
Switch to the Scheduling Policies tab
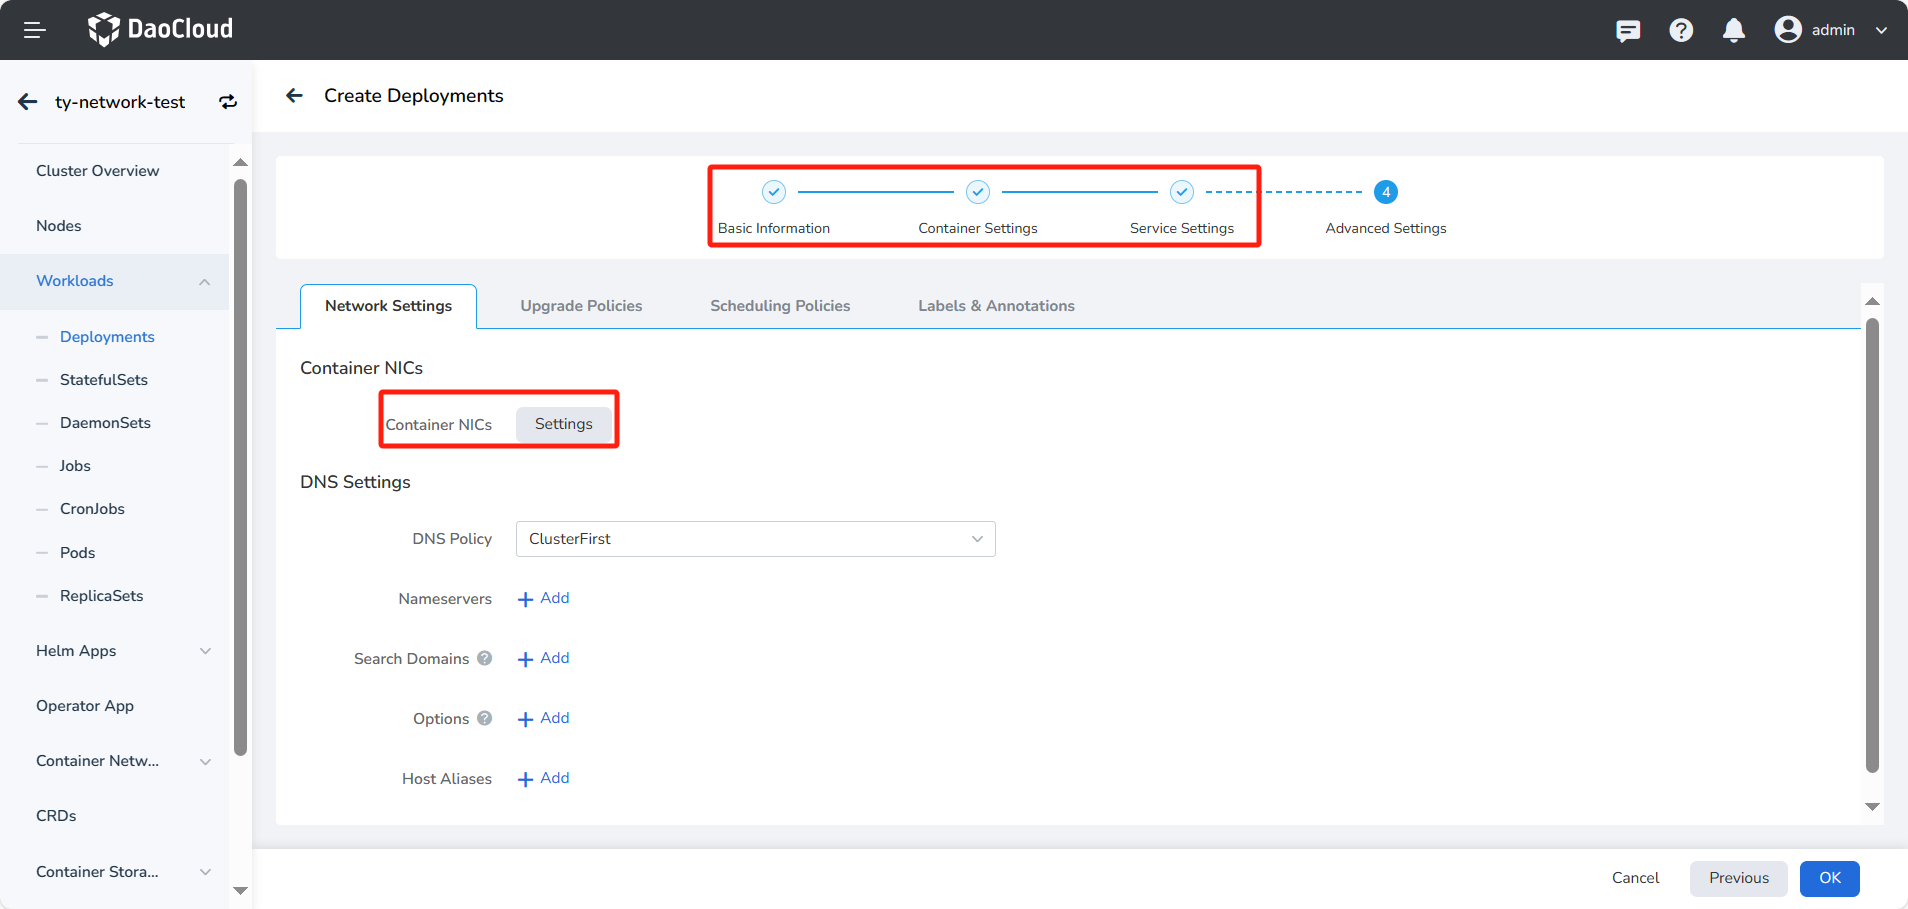pos(780,306)
